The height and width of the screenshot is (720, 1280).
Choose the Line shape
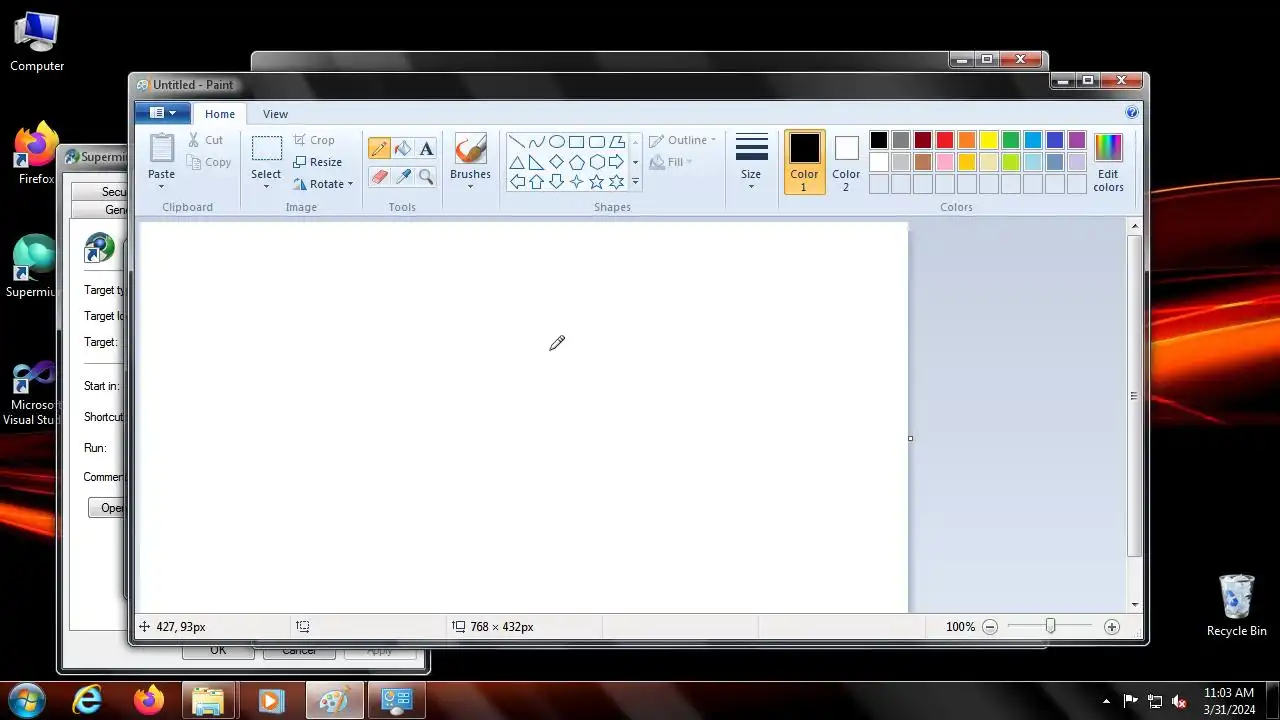[517, 142]
